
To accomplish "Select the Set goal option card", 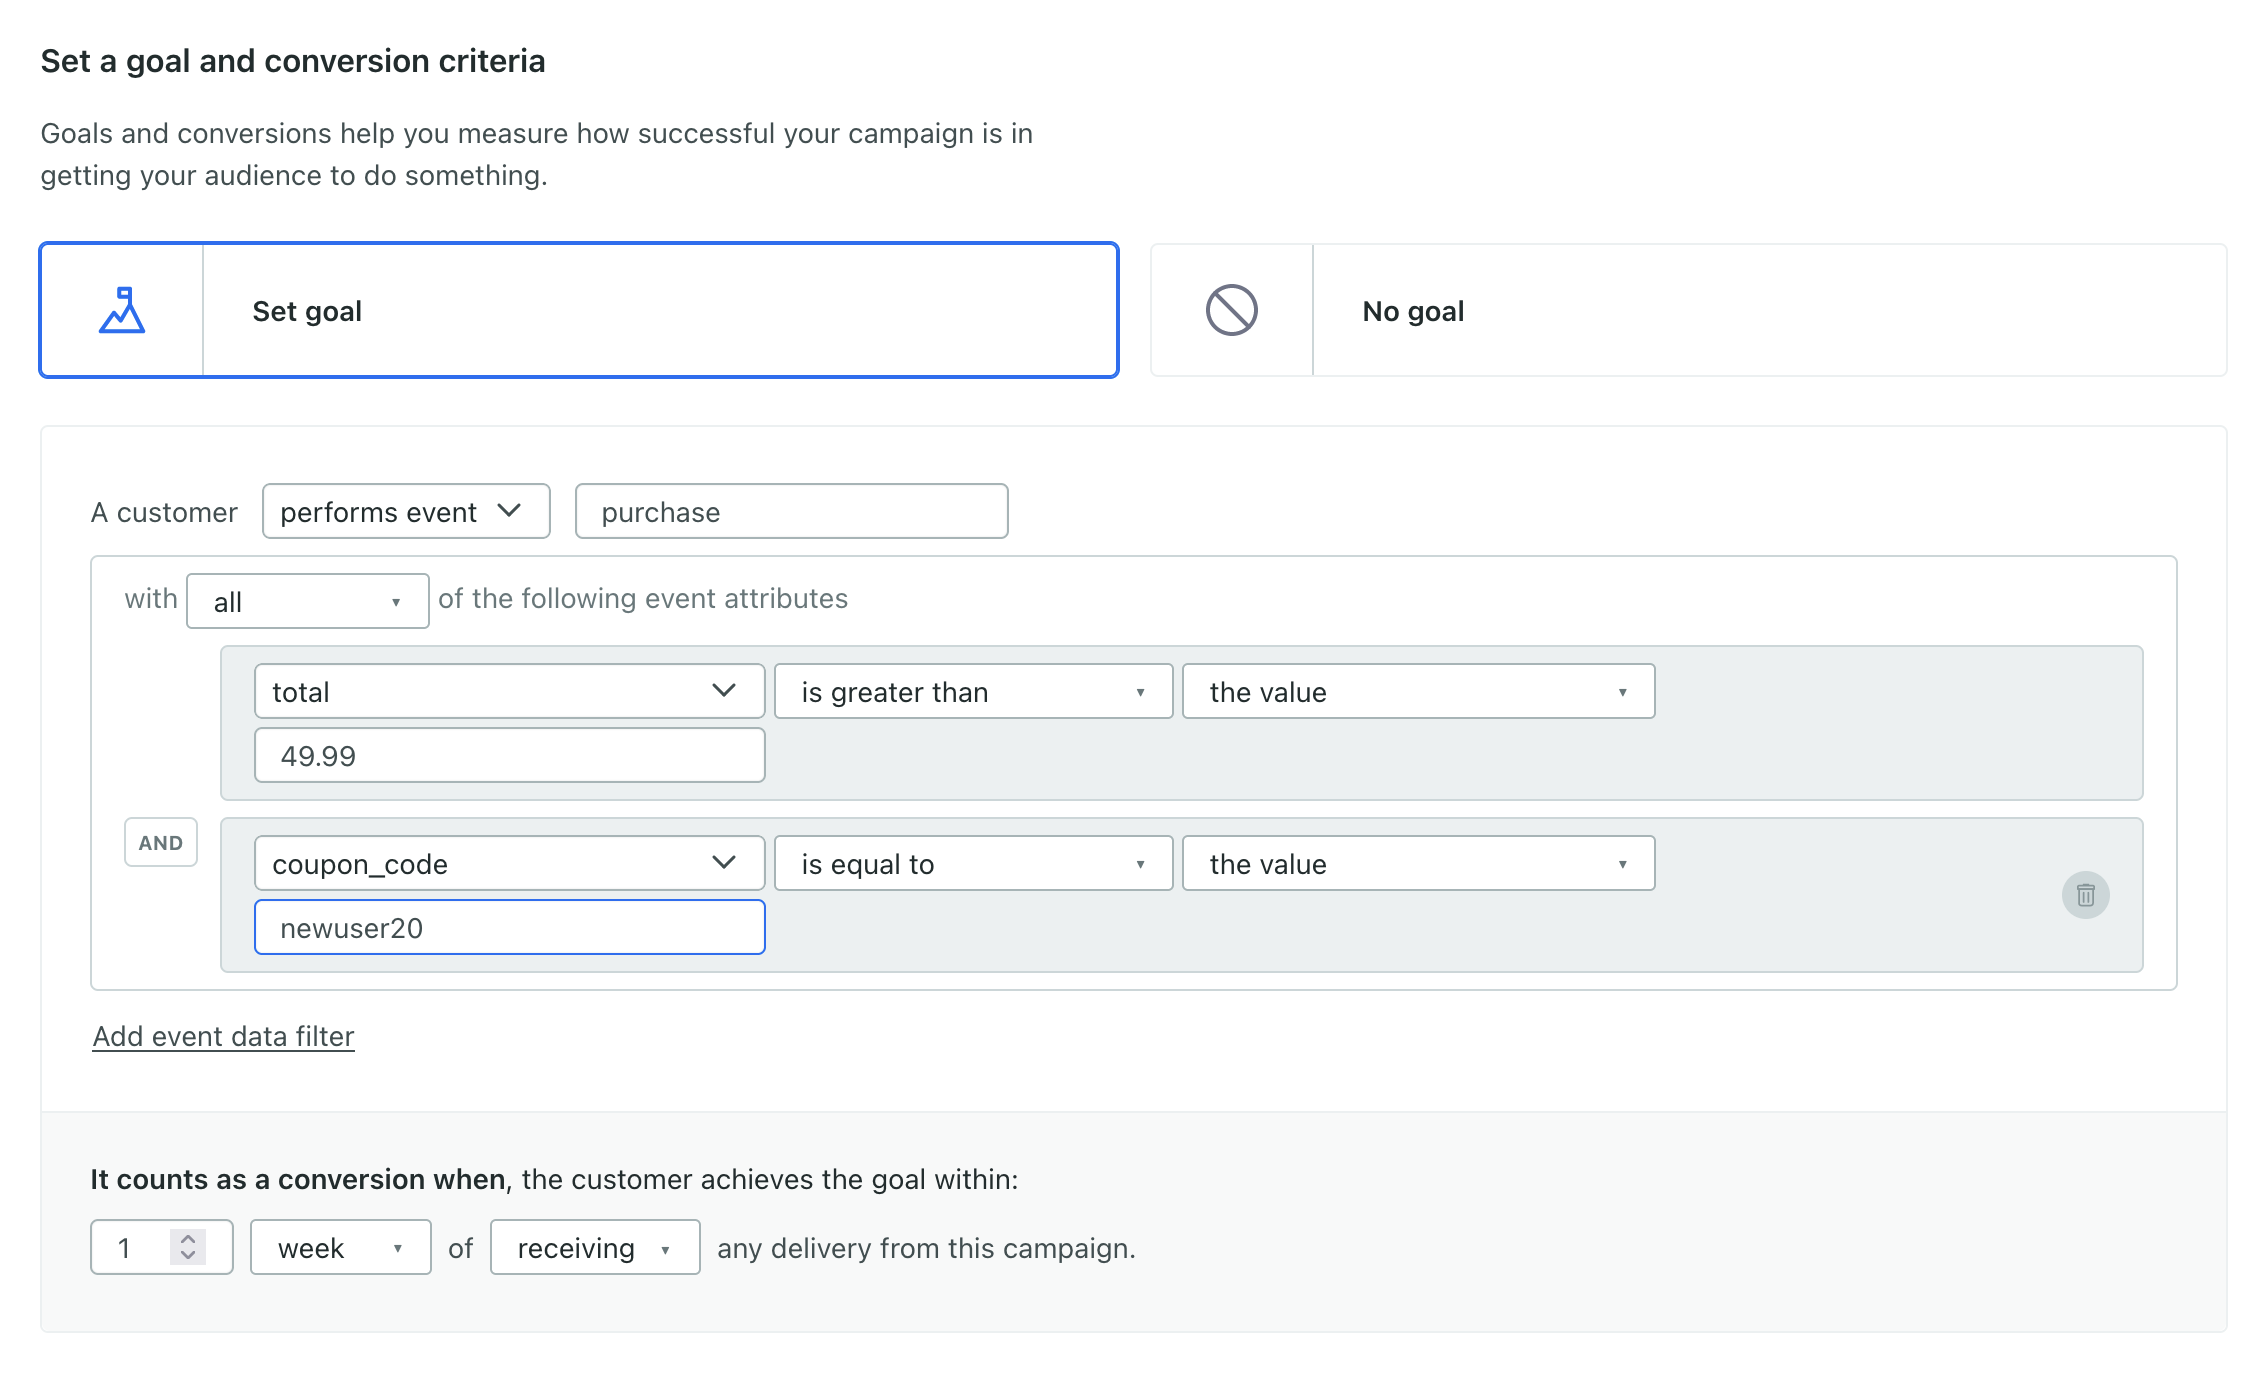I will [x=658, y=311].
